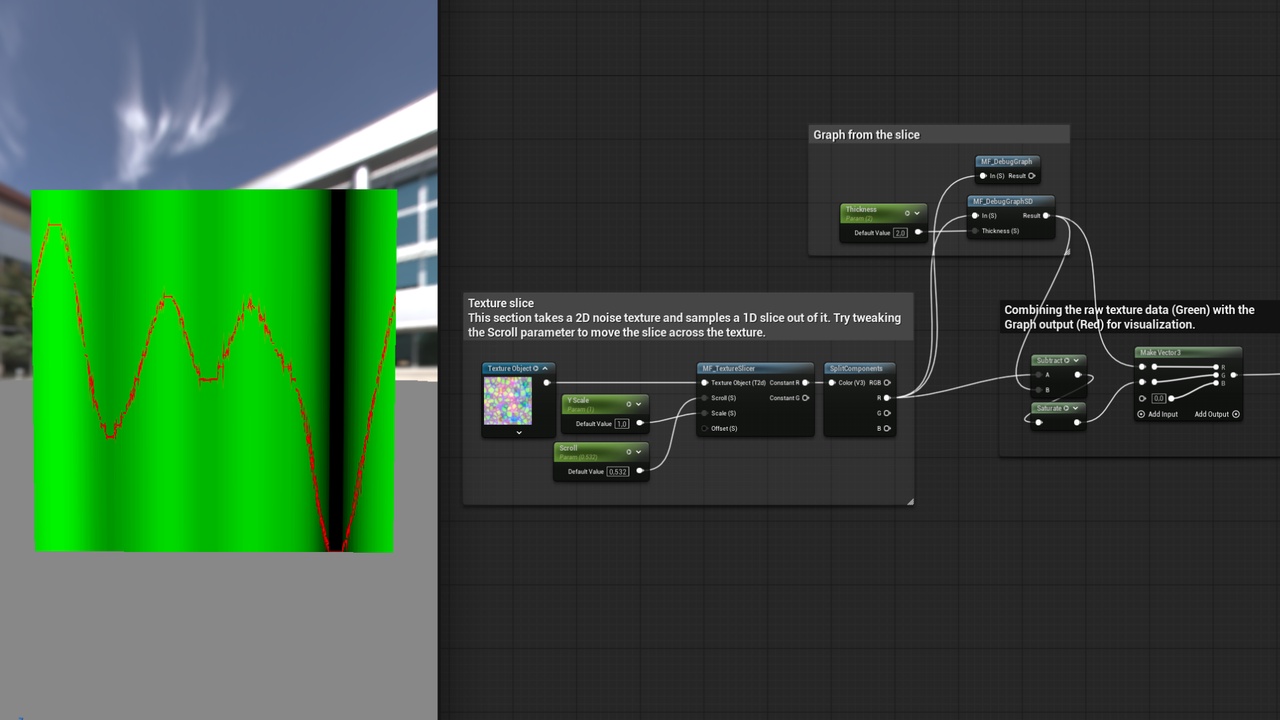The height and width of the screenshot is (720, 1280).
Task: Click the Result pin on MF_DebugGraphSD
Action: pyautogui.click(x=1046, y=215)
